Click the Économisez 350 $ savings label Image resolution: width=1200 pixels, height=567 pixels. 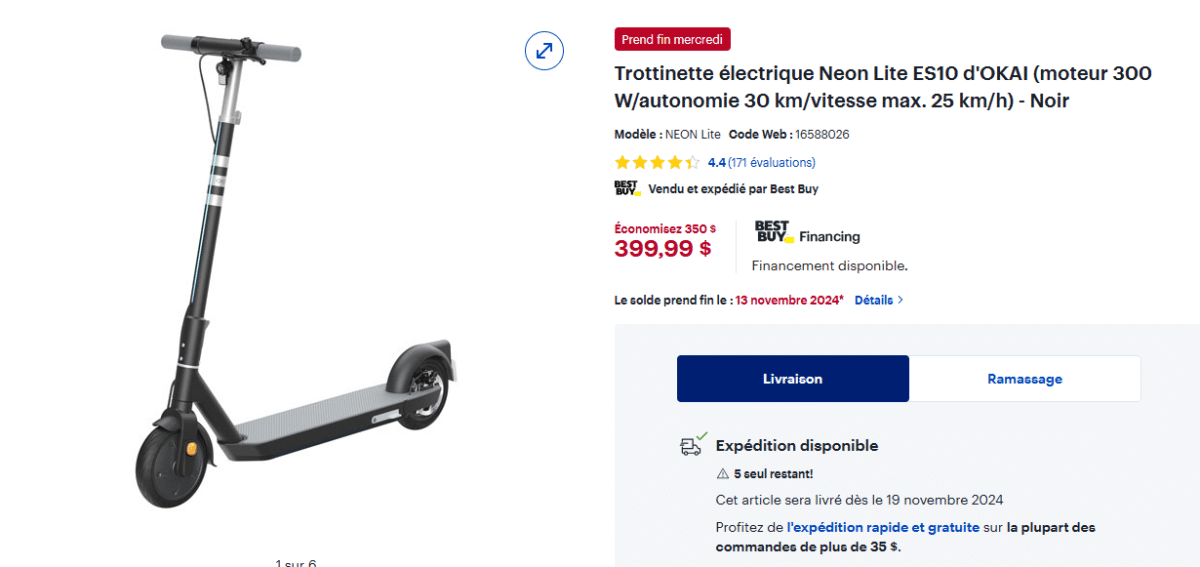664,228
